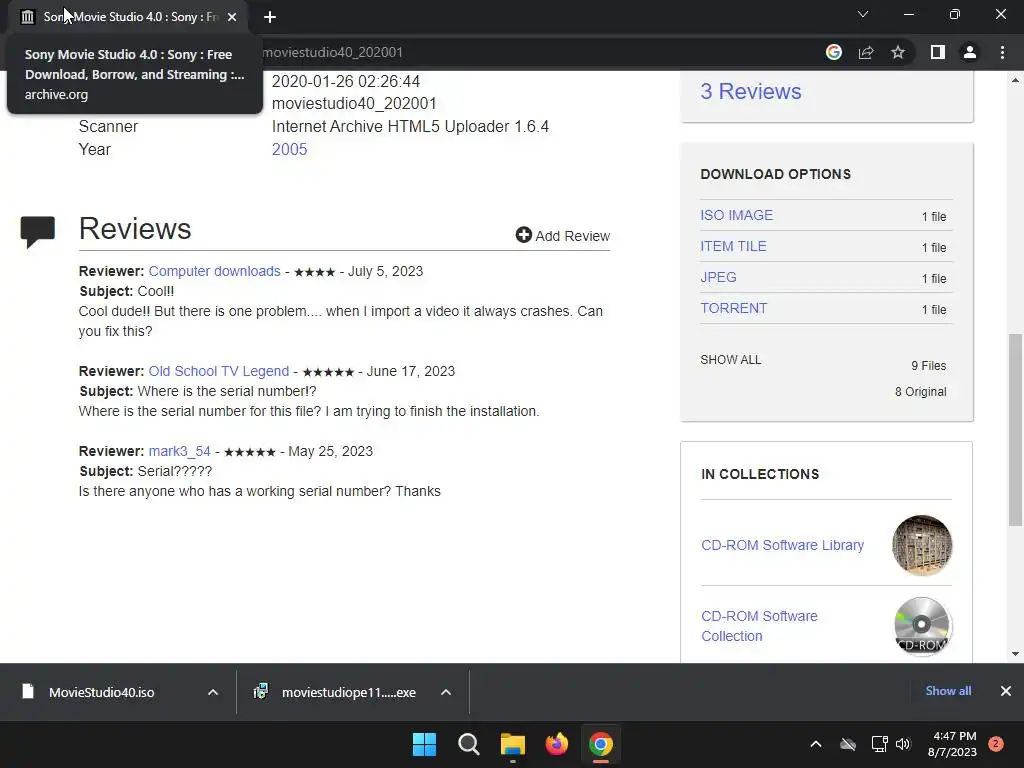Image resolution: width=1024 pixels, height=768 pixels.
Task: Open the Windows Start menu
Action: point(424,744)
